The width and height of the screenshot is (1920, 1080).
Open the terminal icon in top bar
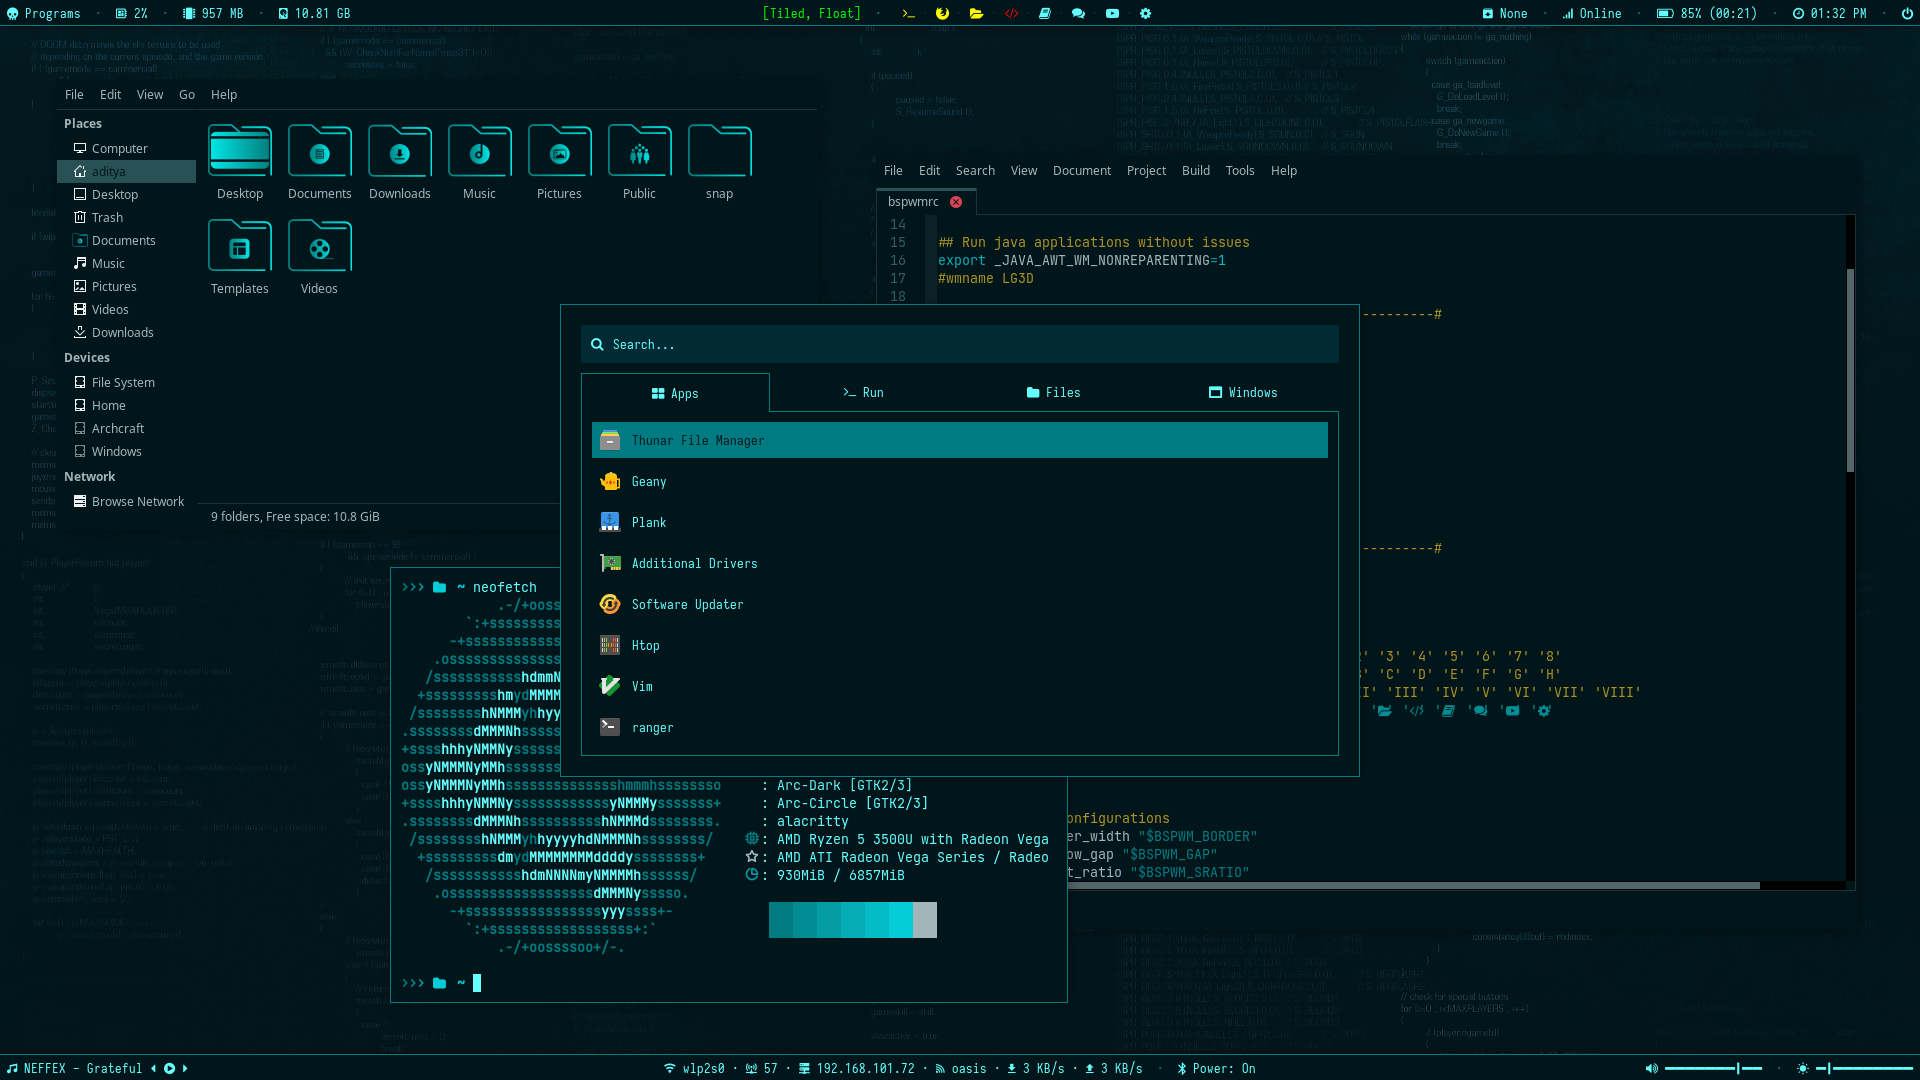[908, 14]
